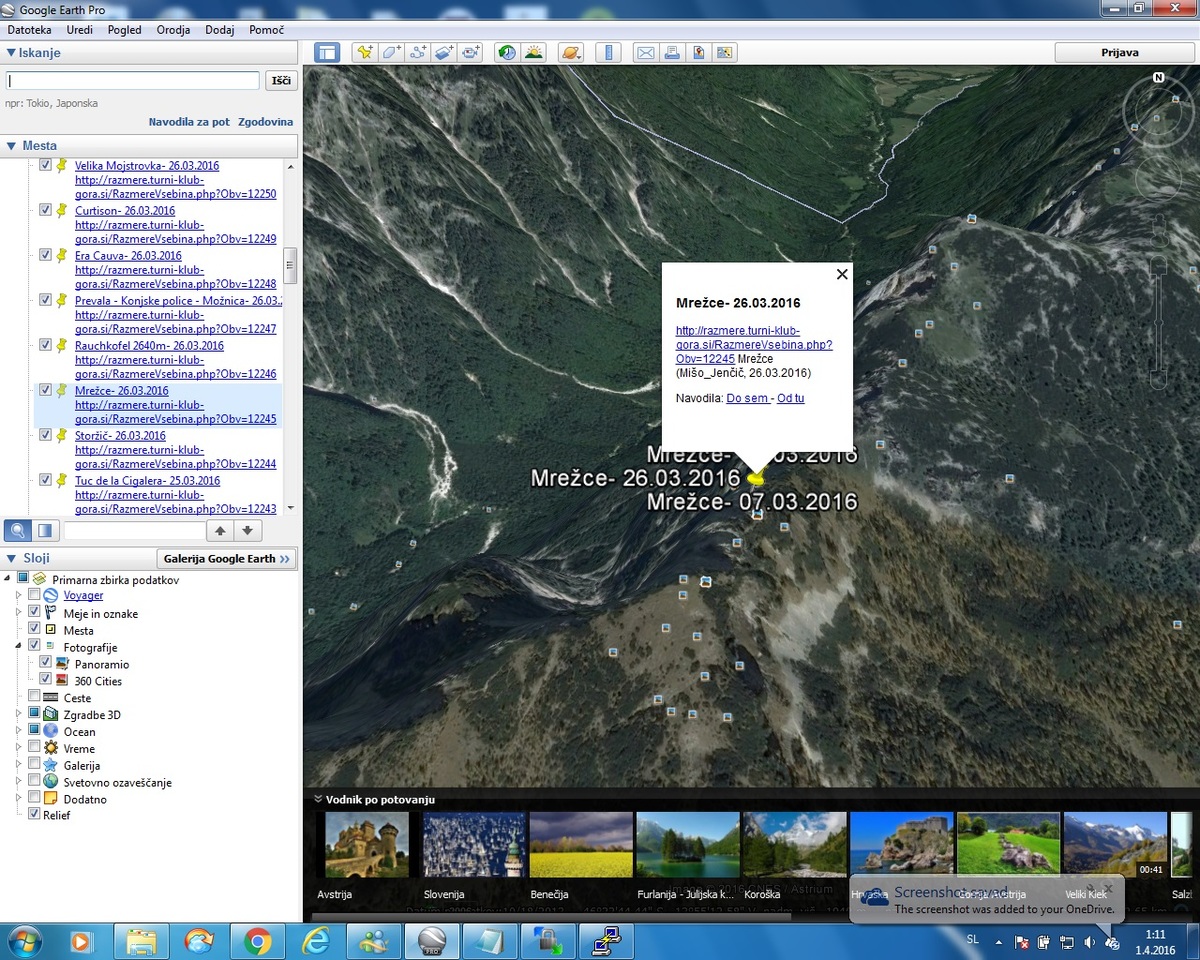The image size is (1200, 960).
Task: Disable the Panoramio photos layer
Action: point(45,663)
